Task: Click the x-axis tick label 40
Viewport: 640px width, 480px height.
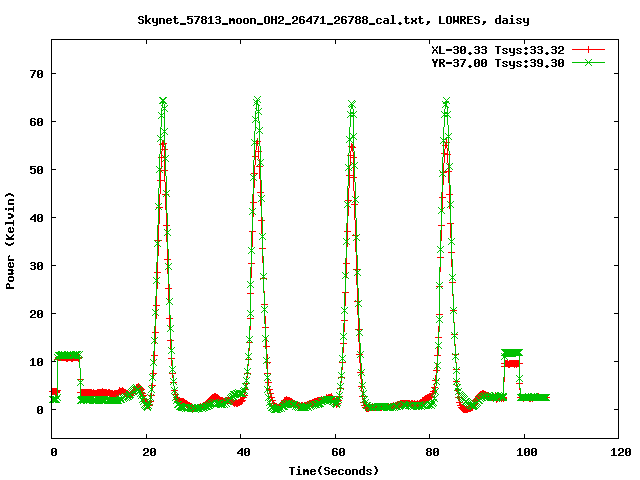Action: (x=243, y=452)
